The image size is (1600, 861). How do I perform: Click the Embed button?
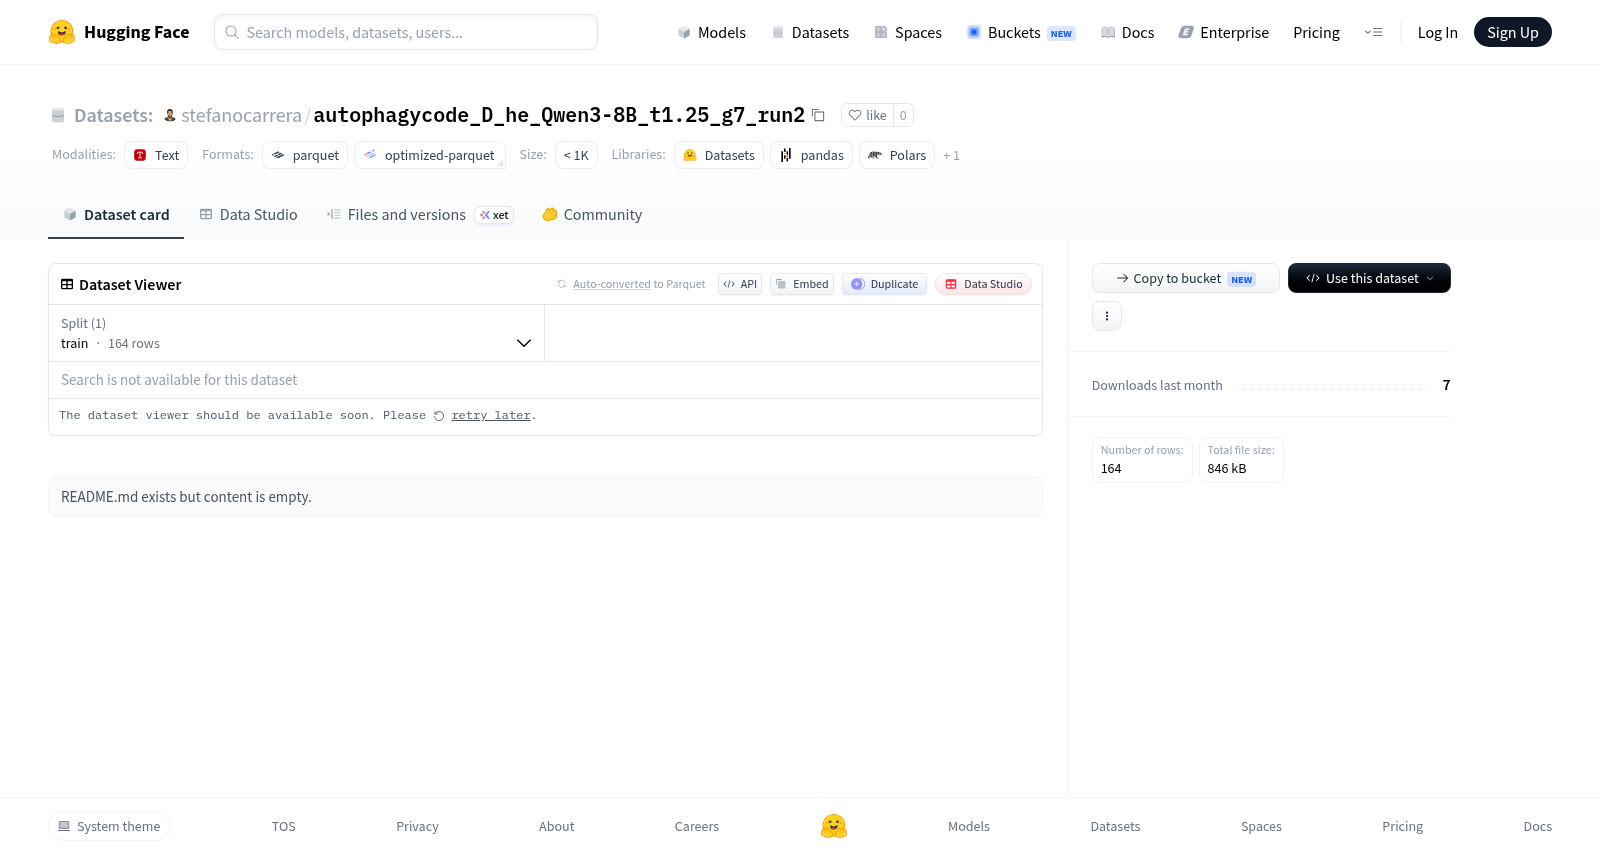802,284
